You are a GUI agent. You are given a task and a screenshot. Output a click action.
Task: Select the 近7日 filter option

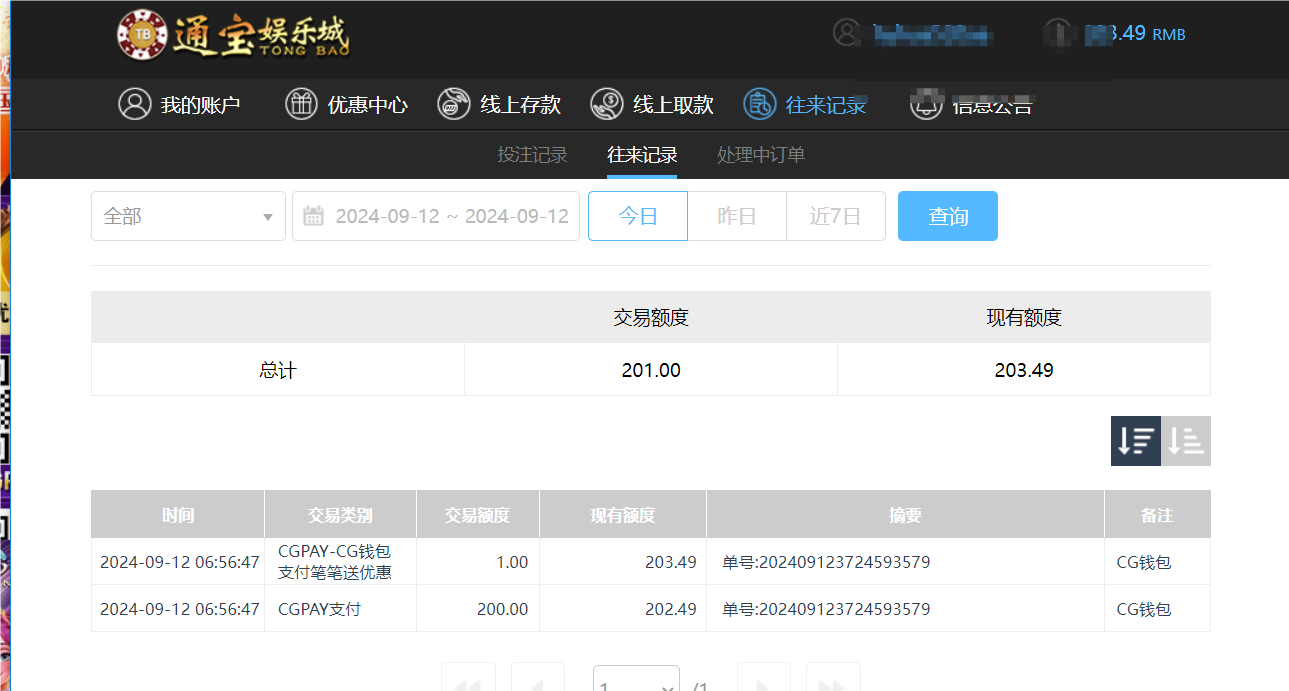coord(835,216)
